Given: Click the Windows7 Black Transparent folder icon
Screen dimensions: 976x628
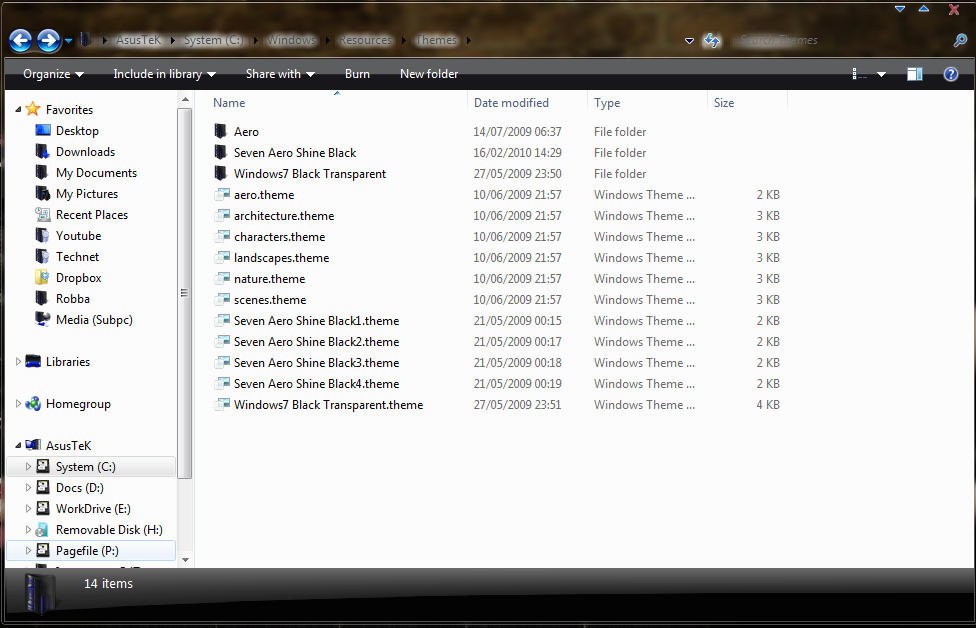Looking at the screenshot, I should [x=221, y=173].
